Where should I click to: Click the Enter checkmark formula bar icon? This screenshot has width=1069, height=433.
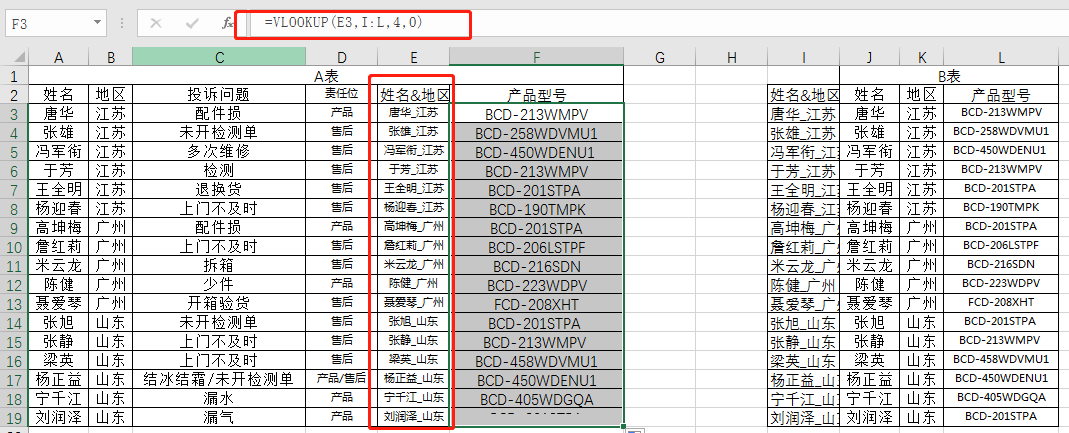192,23
